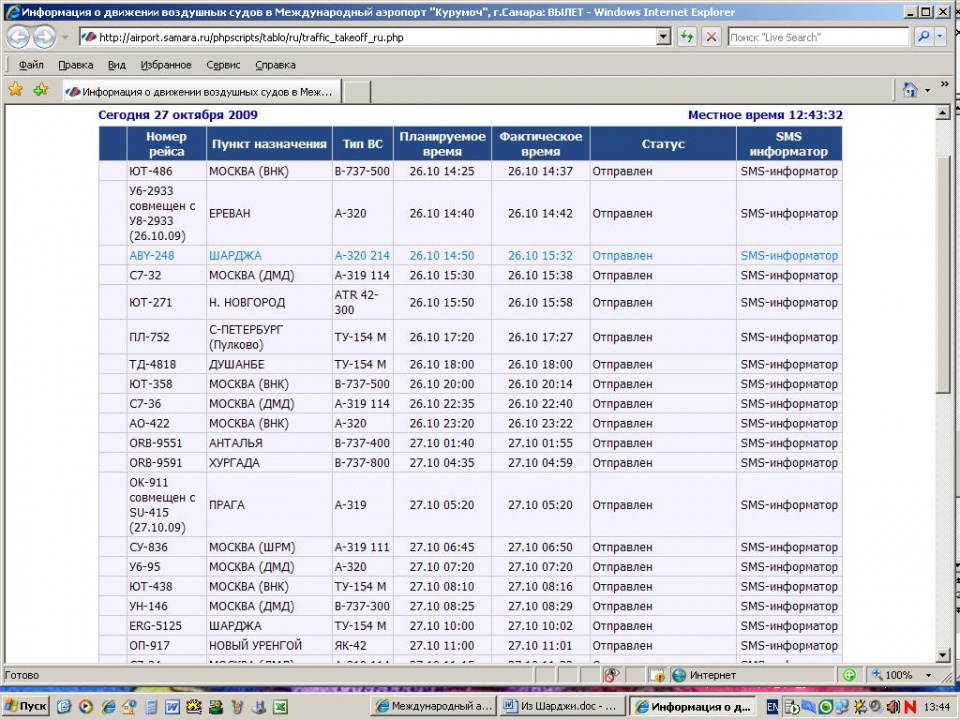Click the volume speaker tray icon
The width and height of the screenshot is (960, 720).
click(895, 707)
